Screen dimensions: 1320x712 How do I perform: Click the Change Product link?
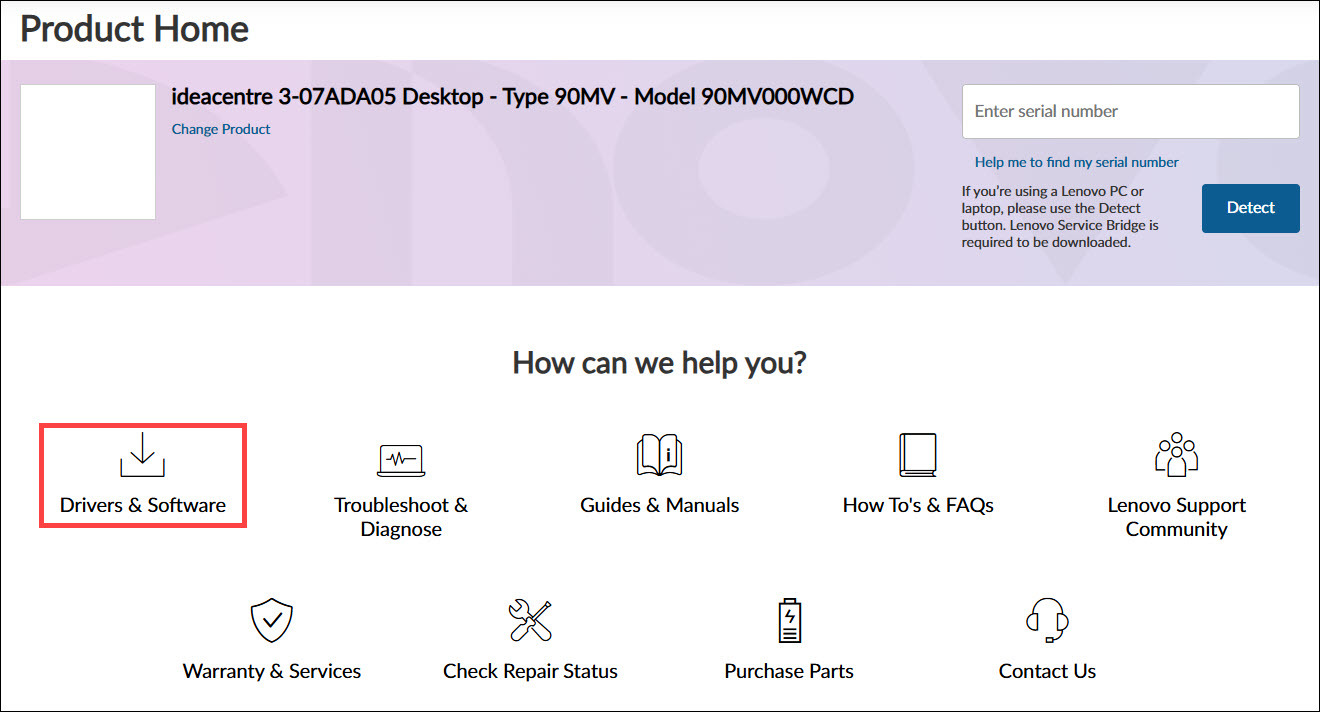pos(221,129)
